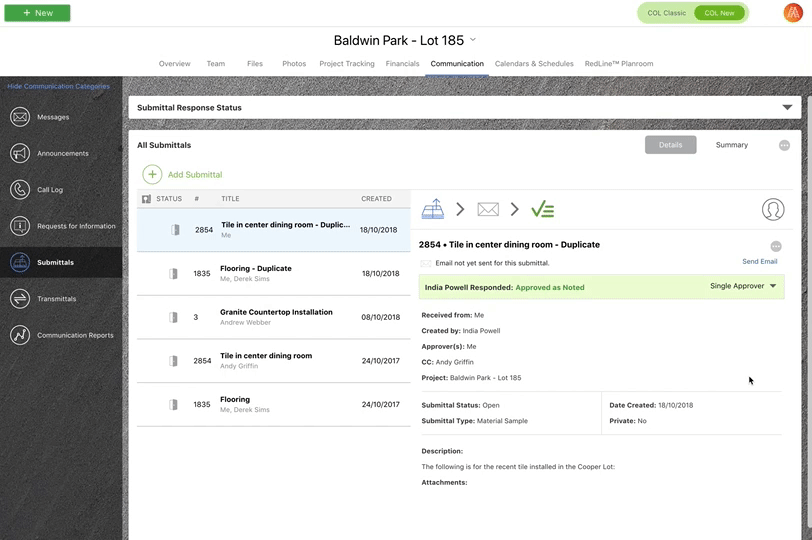Open the Call Log phone icon
This screenshot has width=812, height=540.
pos(20,189)
